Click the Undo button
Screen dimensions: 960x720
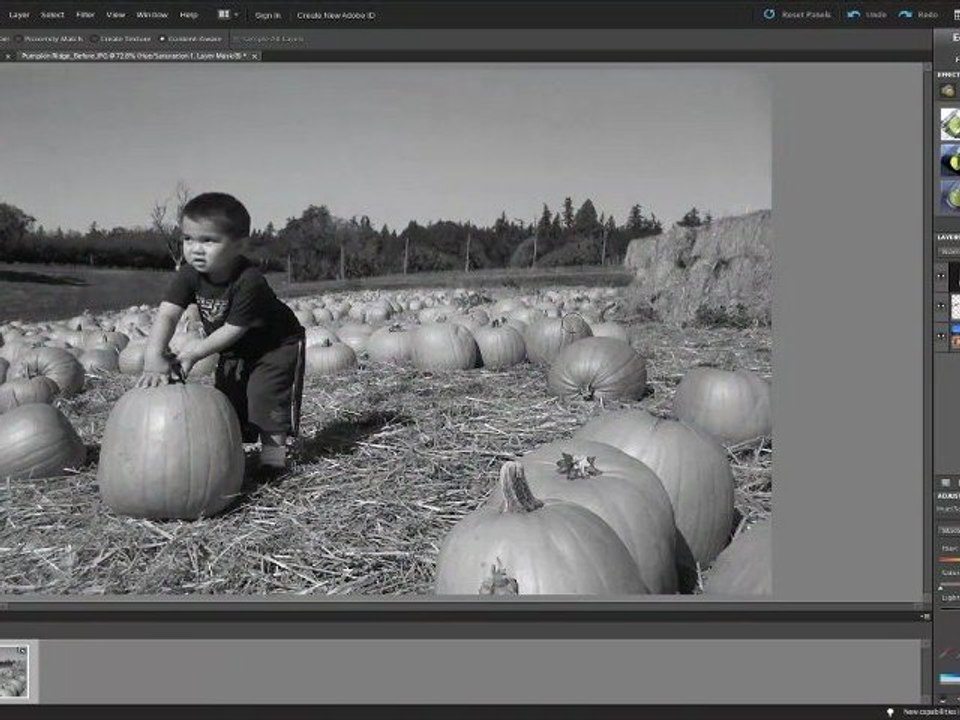[867, 14]
